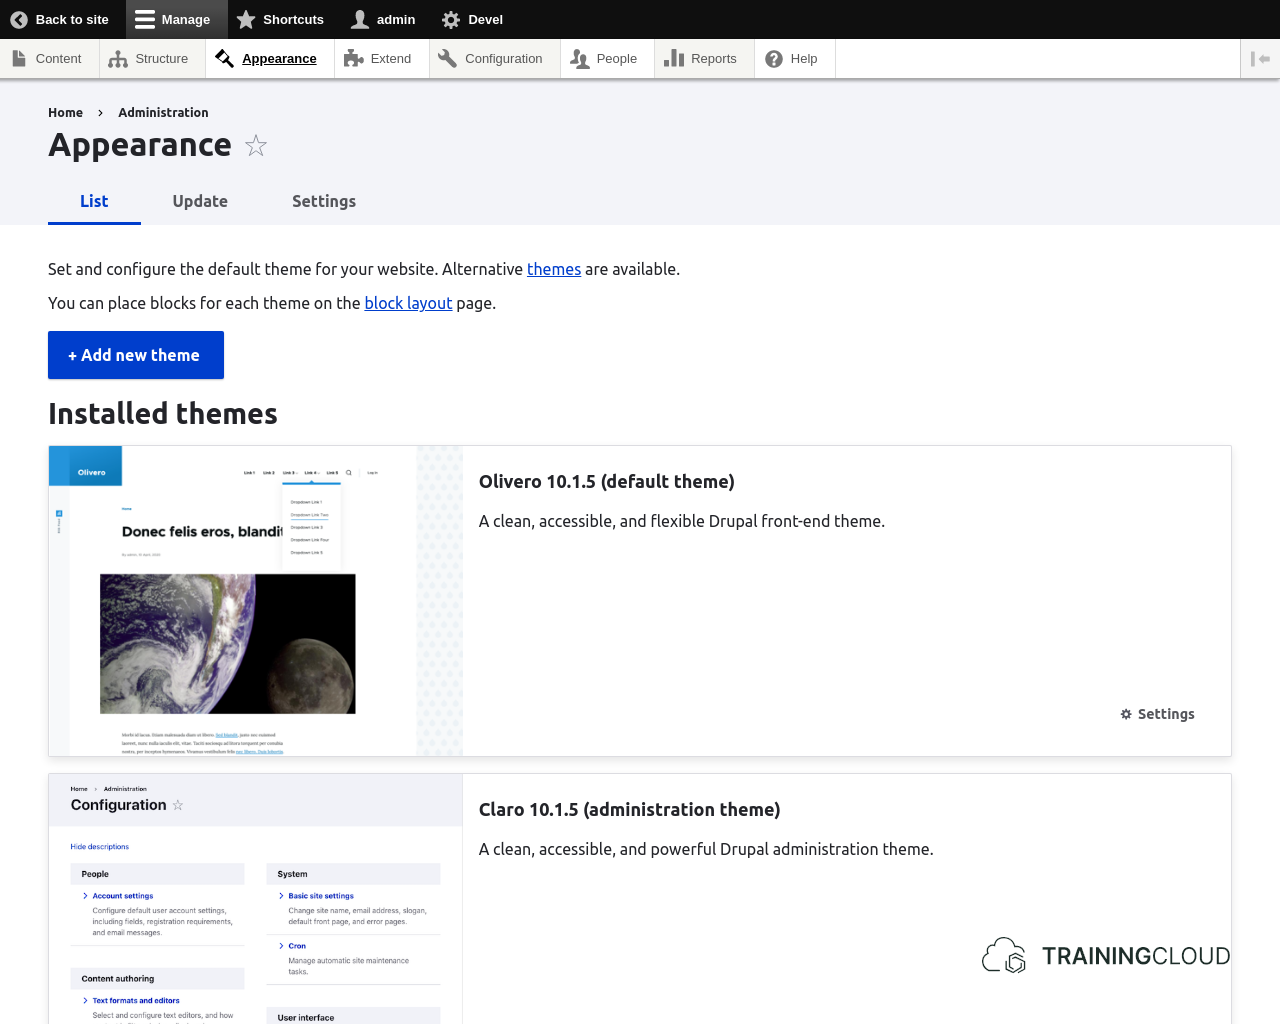Click the Claro 10.1.5 theme title

tap(630, 810)
